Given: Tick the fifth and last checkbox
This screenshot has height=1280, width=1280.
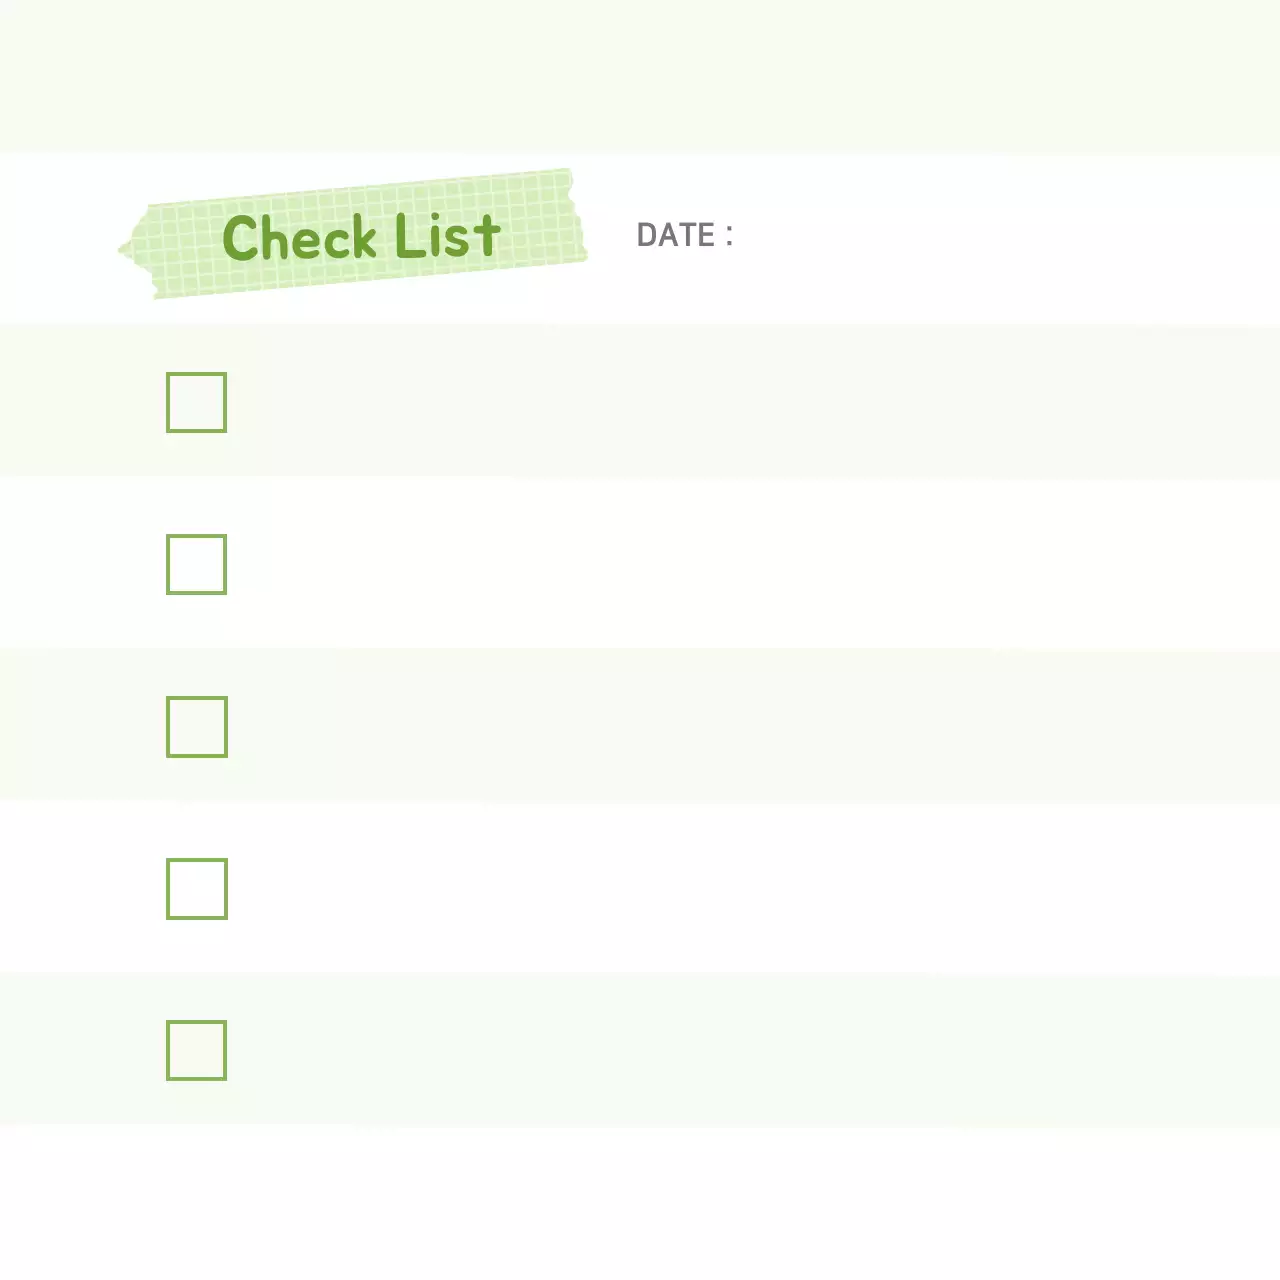Looking at the screenshot, I should pos(196,1050).
